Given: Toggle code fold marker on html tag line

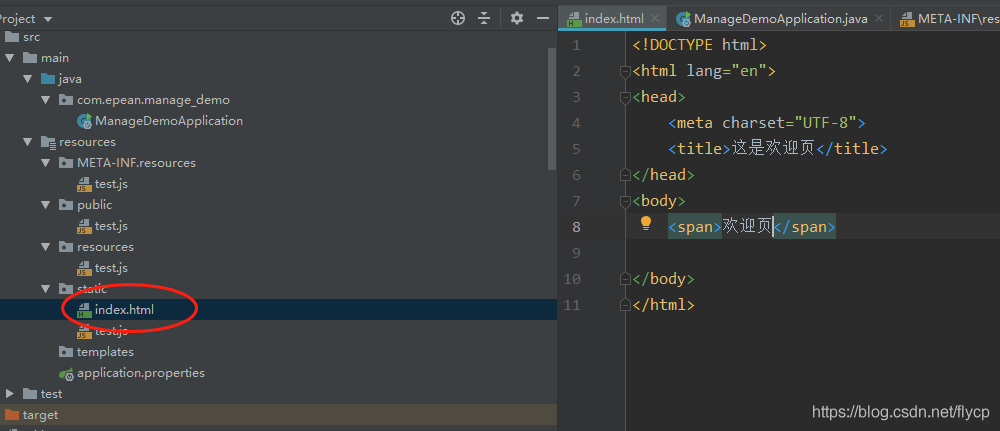Looking at the screenshot, I should (x=625, y=71).
